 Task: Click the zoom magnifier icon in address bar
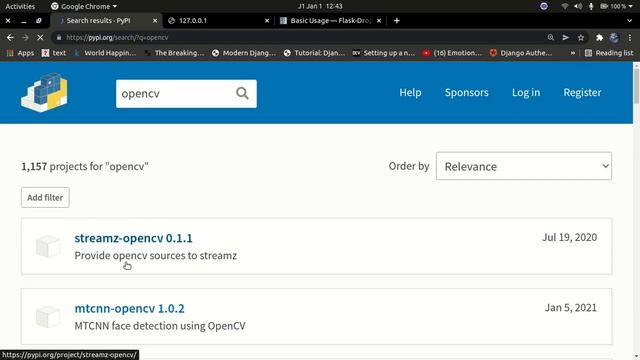pyautogui.click(x=551, y=38)
